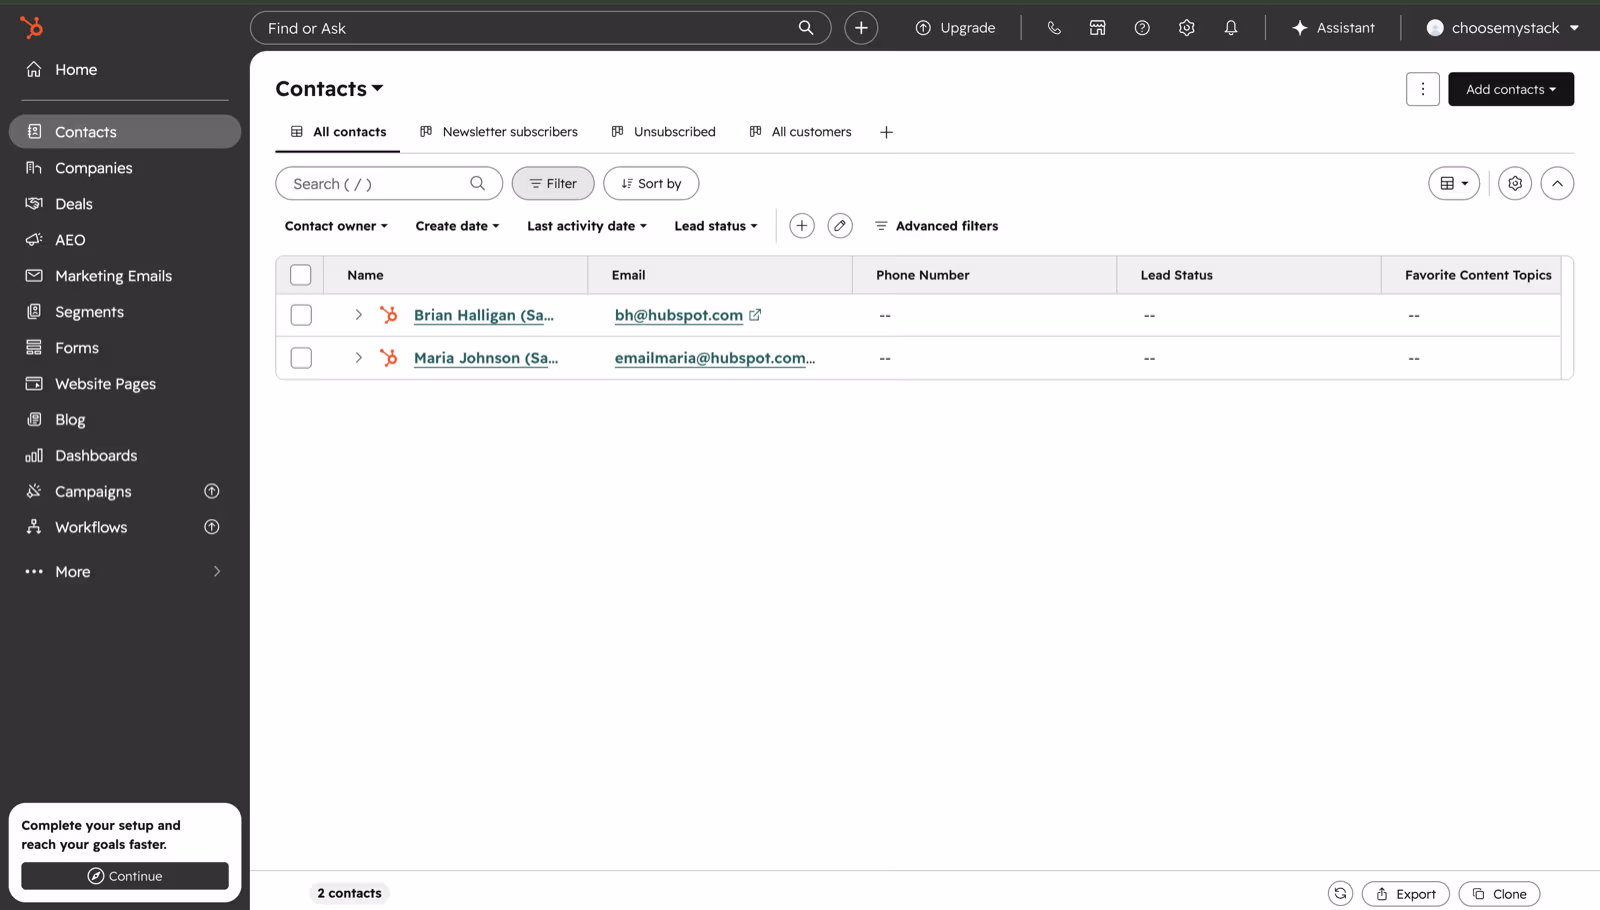
Task: Toggle the select all contacts checkbox
Action: click(301, 275)
